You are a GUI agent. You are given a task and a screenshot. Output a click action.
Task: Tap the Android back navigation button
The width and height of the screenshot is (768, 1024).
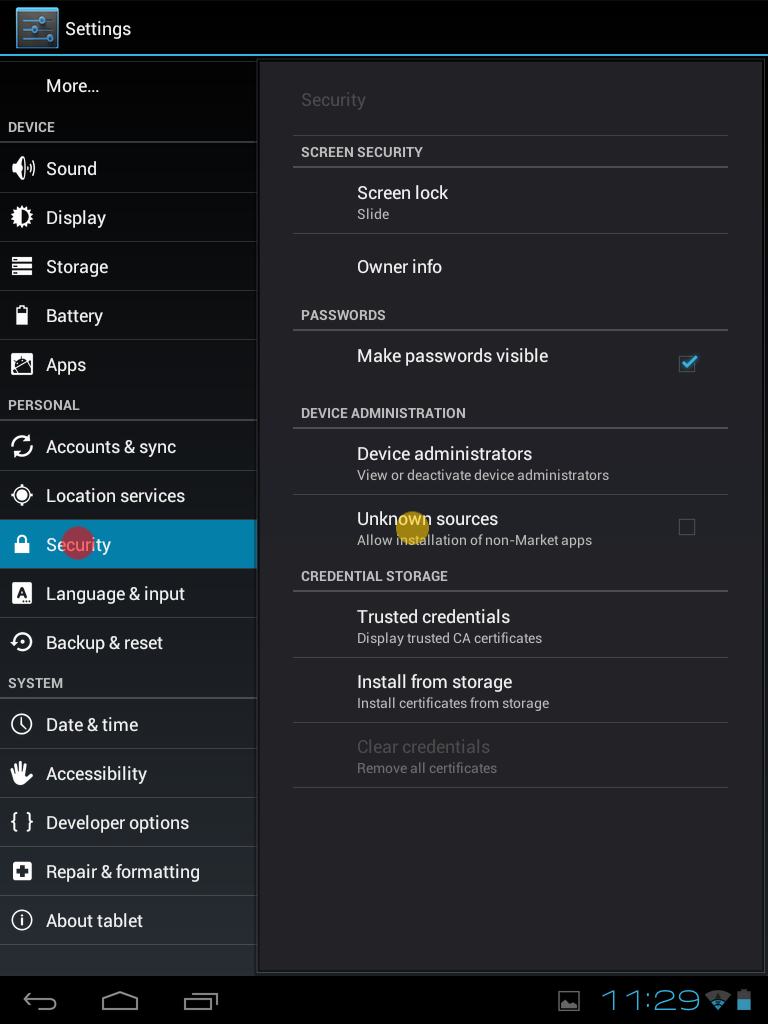tap(40, 1000)
